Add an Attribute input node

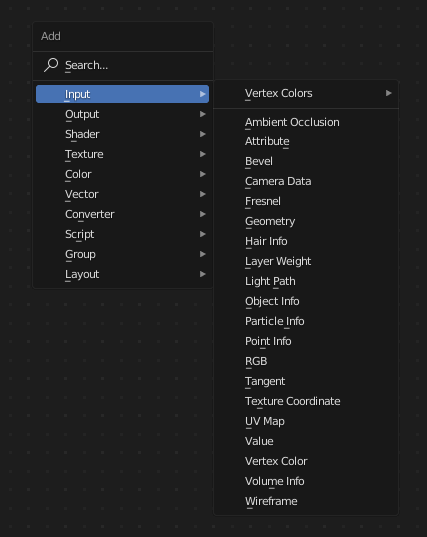[x=306, y=141]
